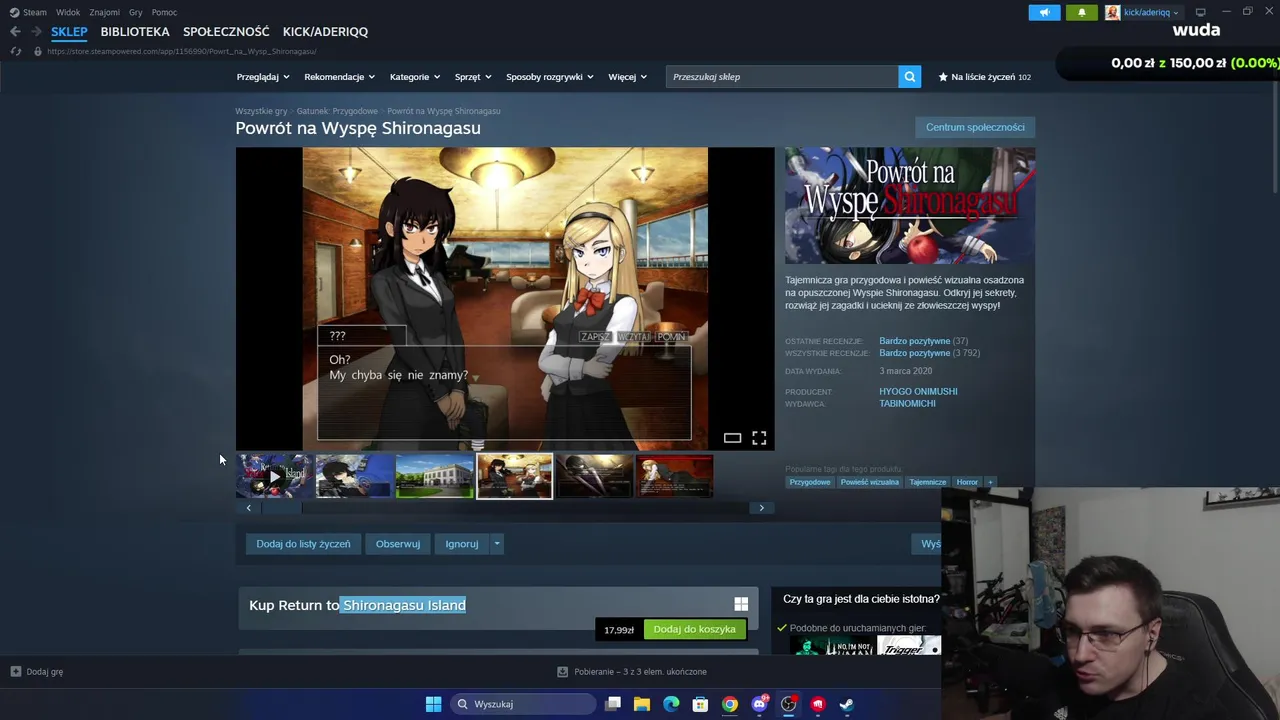This screenshot has width=1280, height=720.
Task: Open the downloads status icon
Action: coord(562,672)
